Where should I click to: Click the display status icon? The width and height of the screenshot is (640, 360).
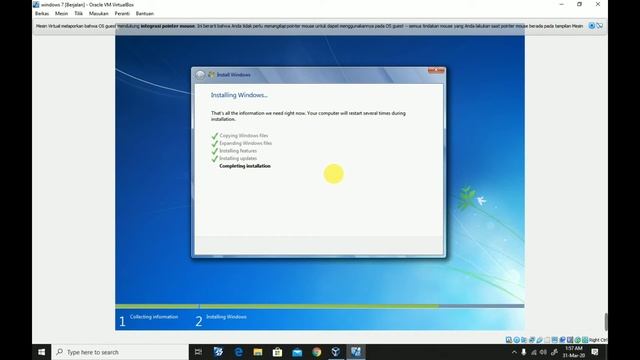[555, 340]
